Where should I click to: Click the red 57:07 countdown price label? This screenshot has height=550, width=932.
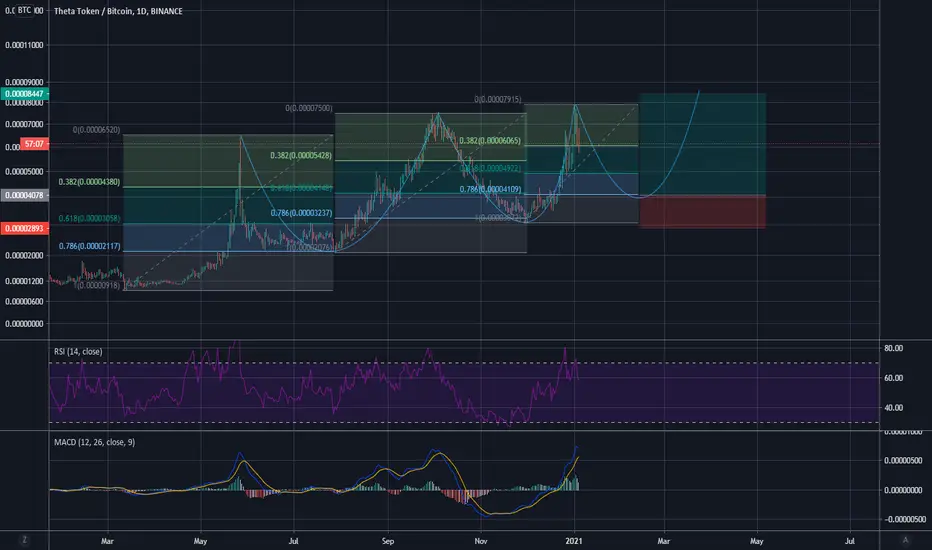[34, 144]
